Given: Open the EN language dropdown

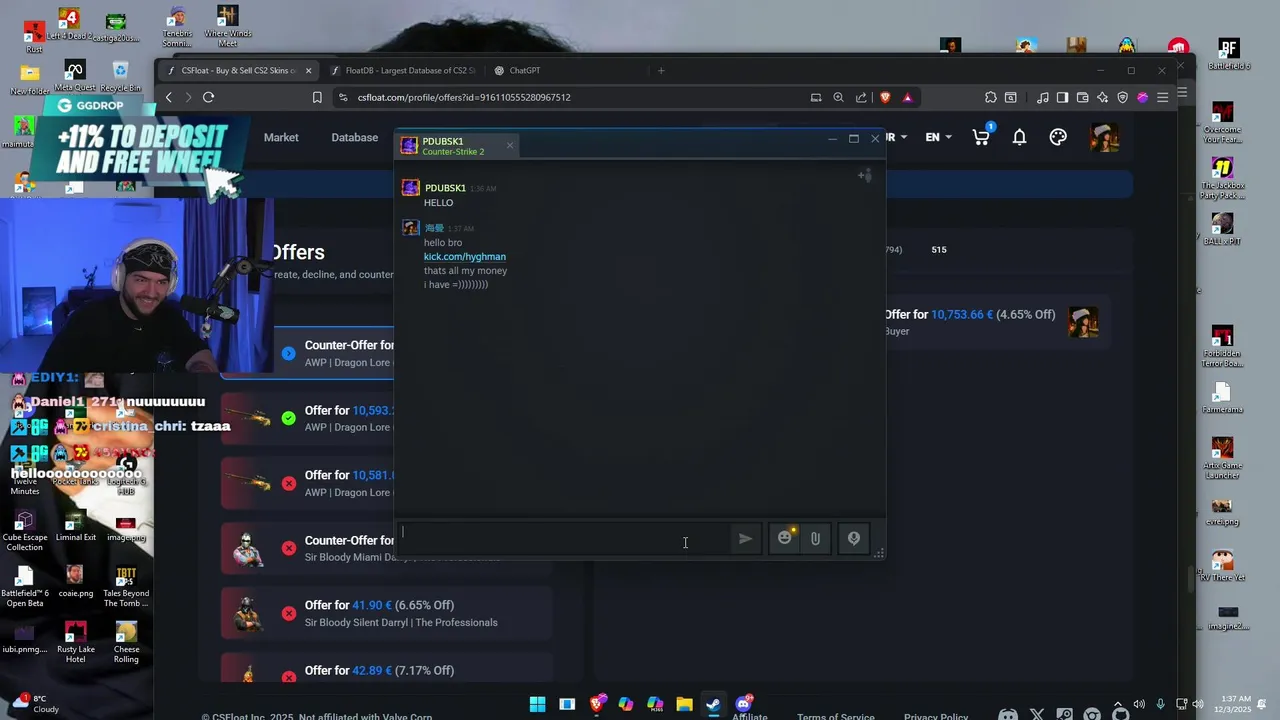Looking at the screenshot, I should tap(938, 137).
